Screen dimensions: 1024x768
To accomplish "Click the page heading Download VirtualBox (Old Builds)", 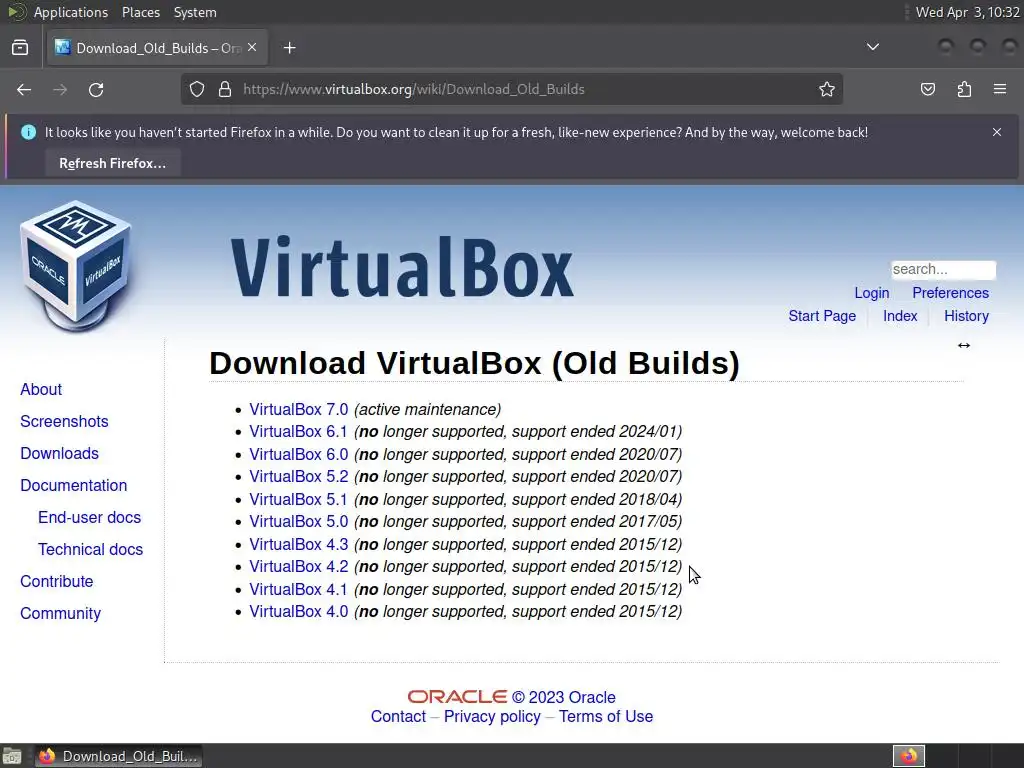I will 475,363.
